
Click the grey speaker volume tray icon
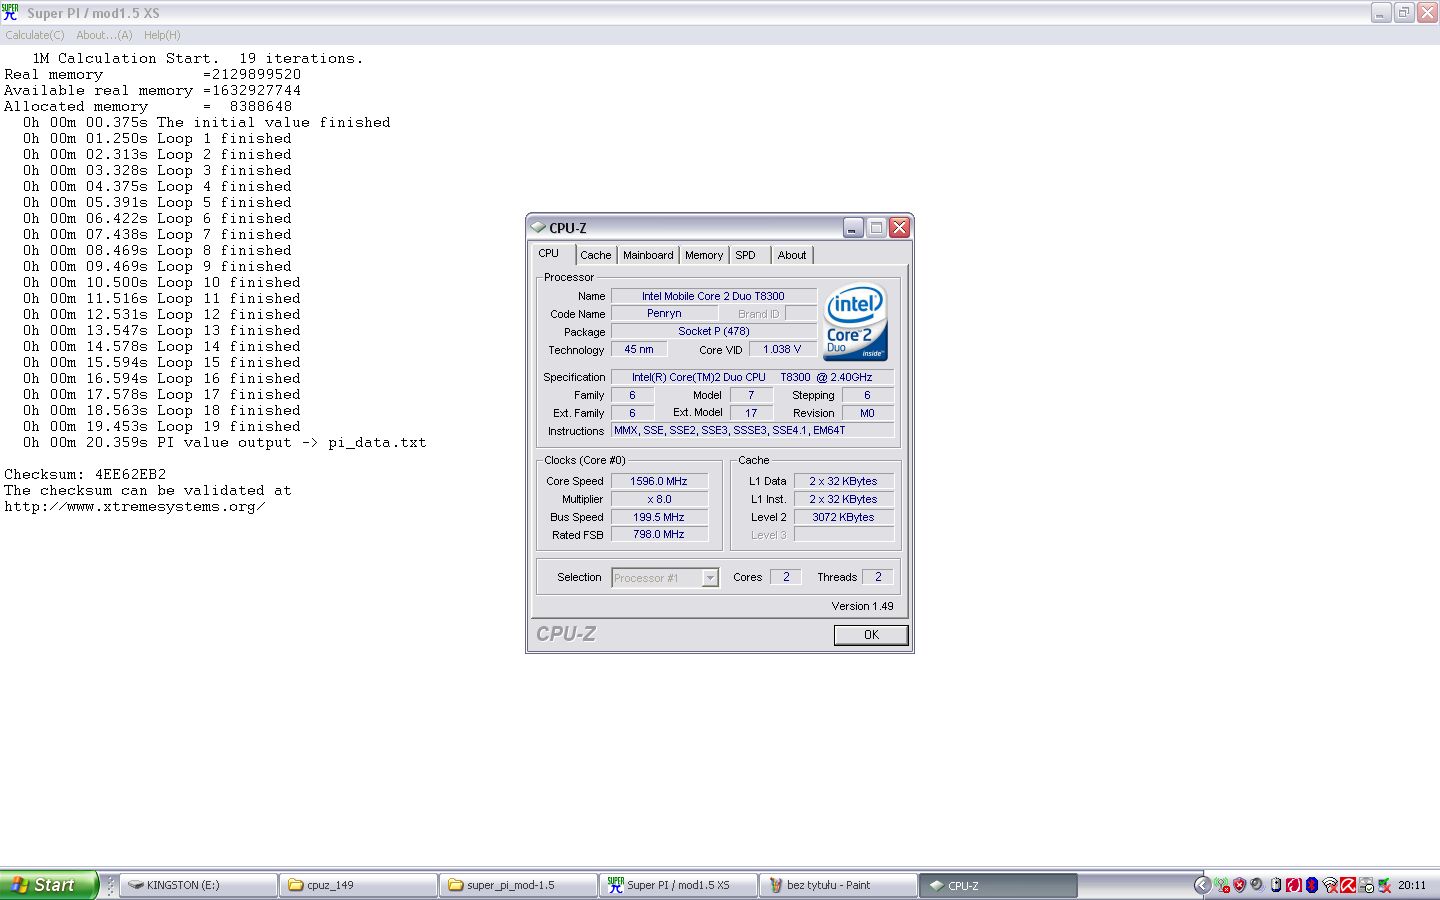[x=1257, y=884]
